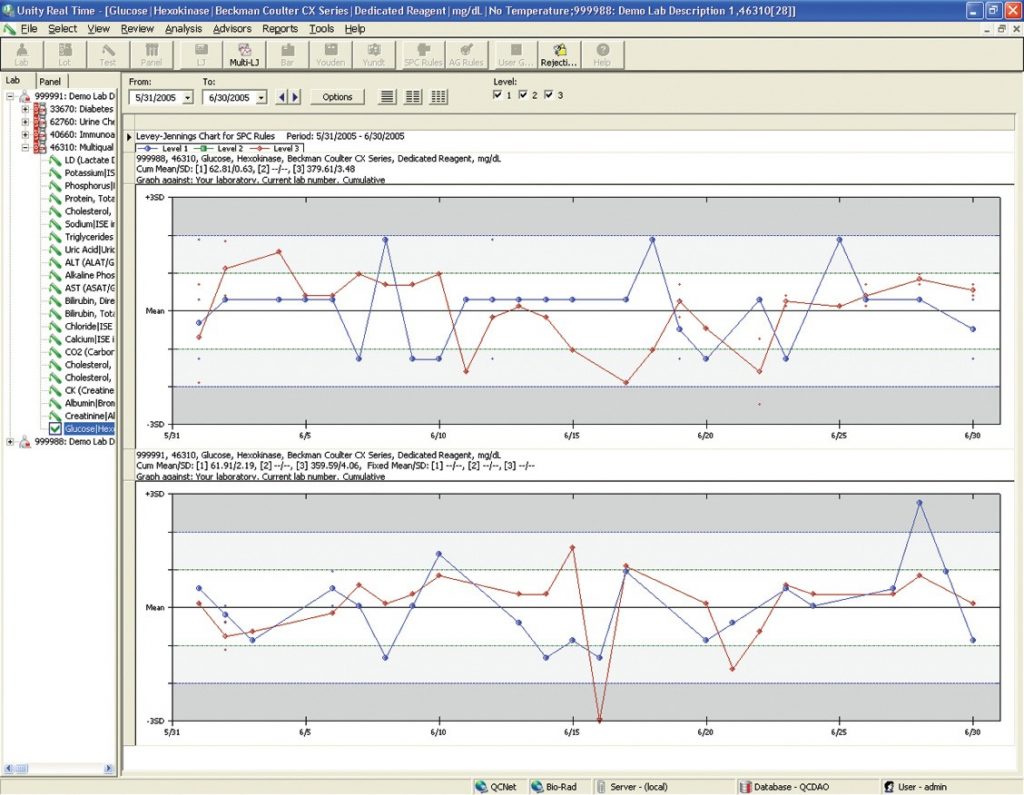
Task: Toggle Level 3 checkbox
Action: pyautogui.click(x=549, y=95)
